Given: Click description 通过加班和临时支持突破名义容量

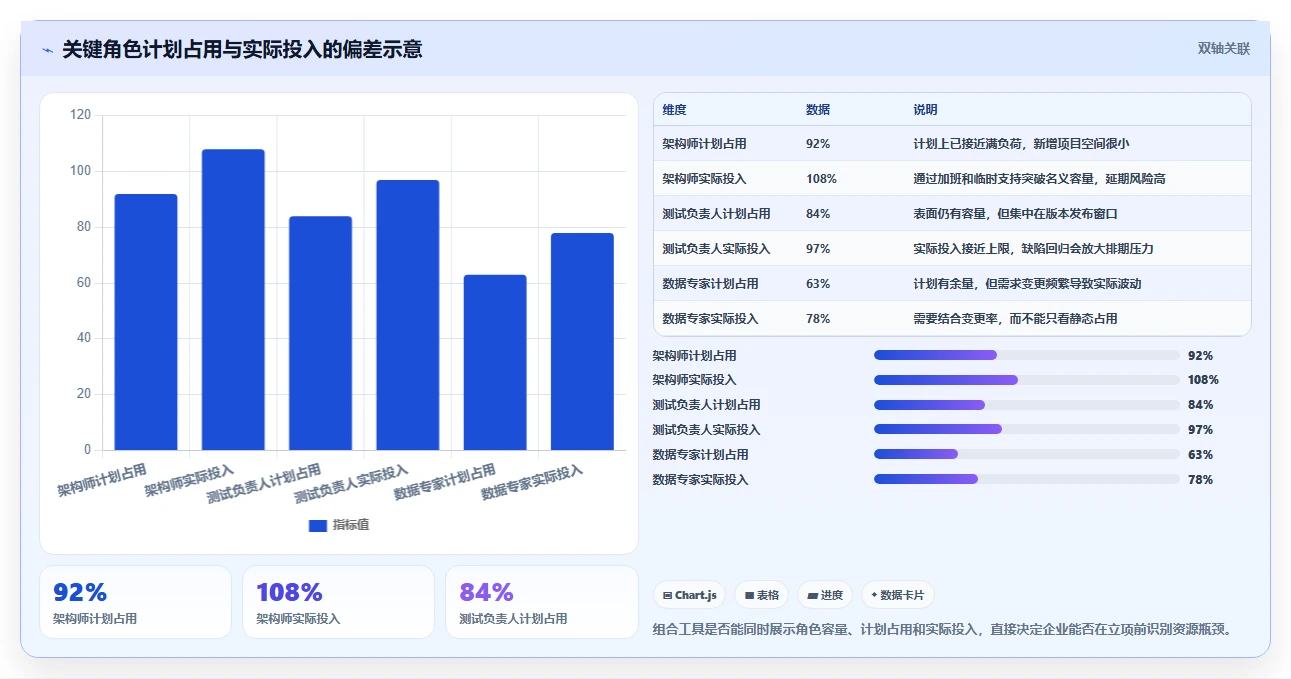Looking at the screenshot, I should point(1039,179).
